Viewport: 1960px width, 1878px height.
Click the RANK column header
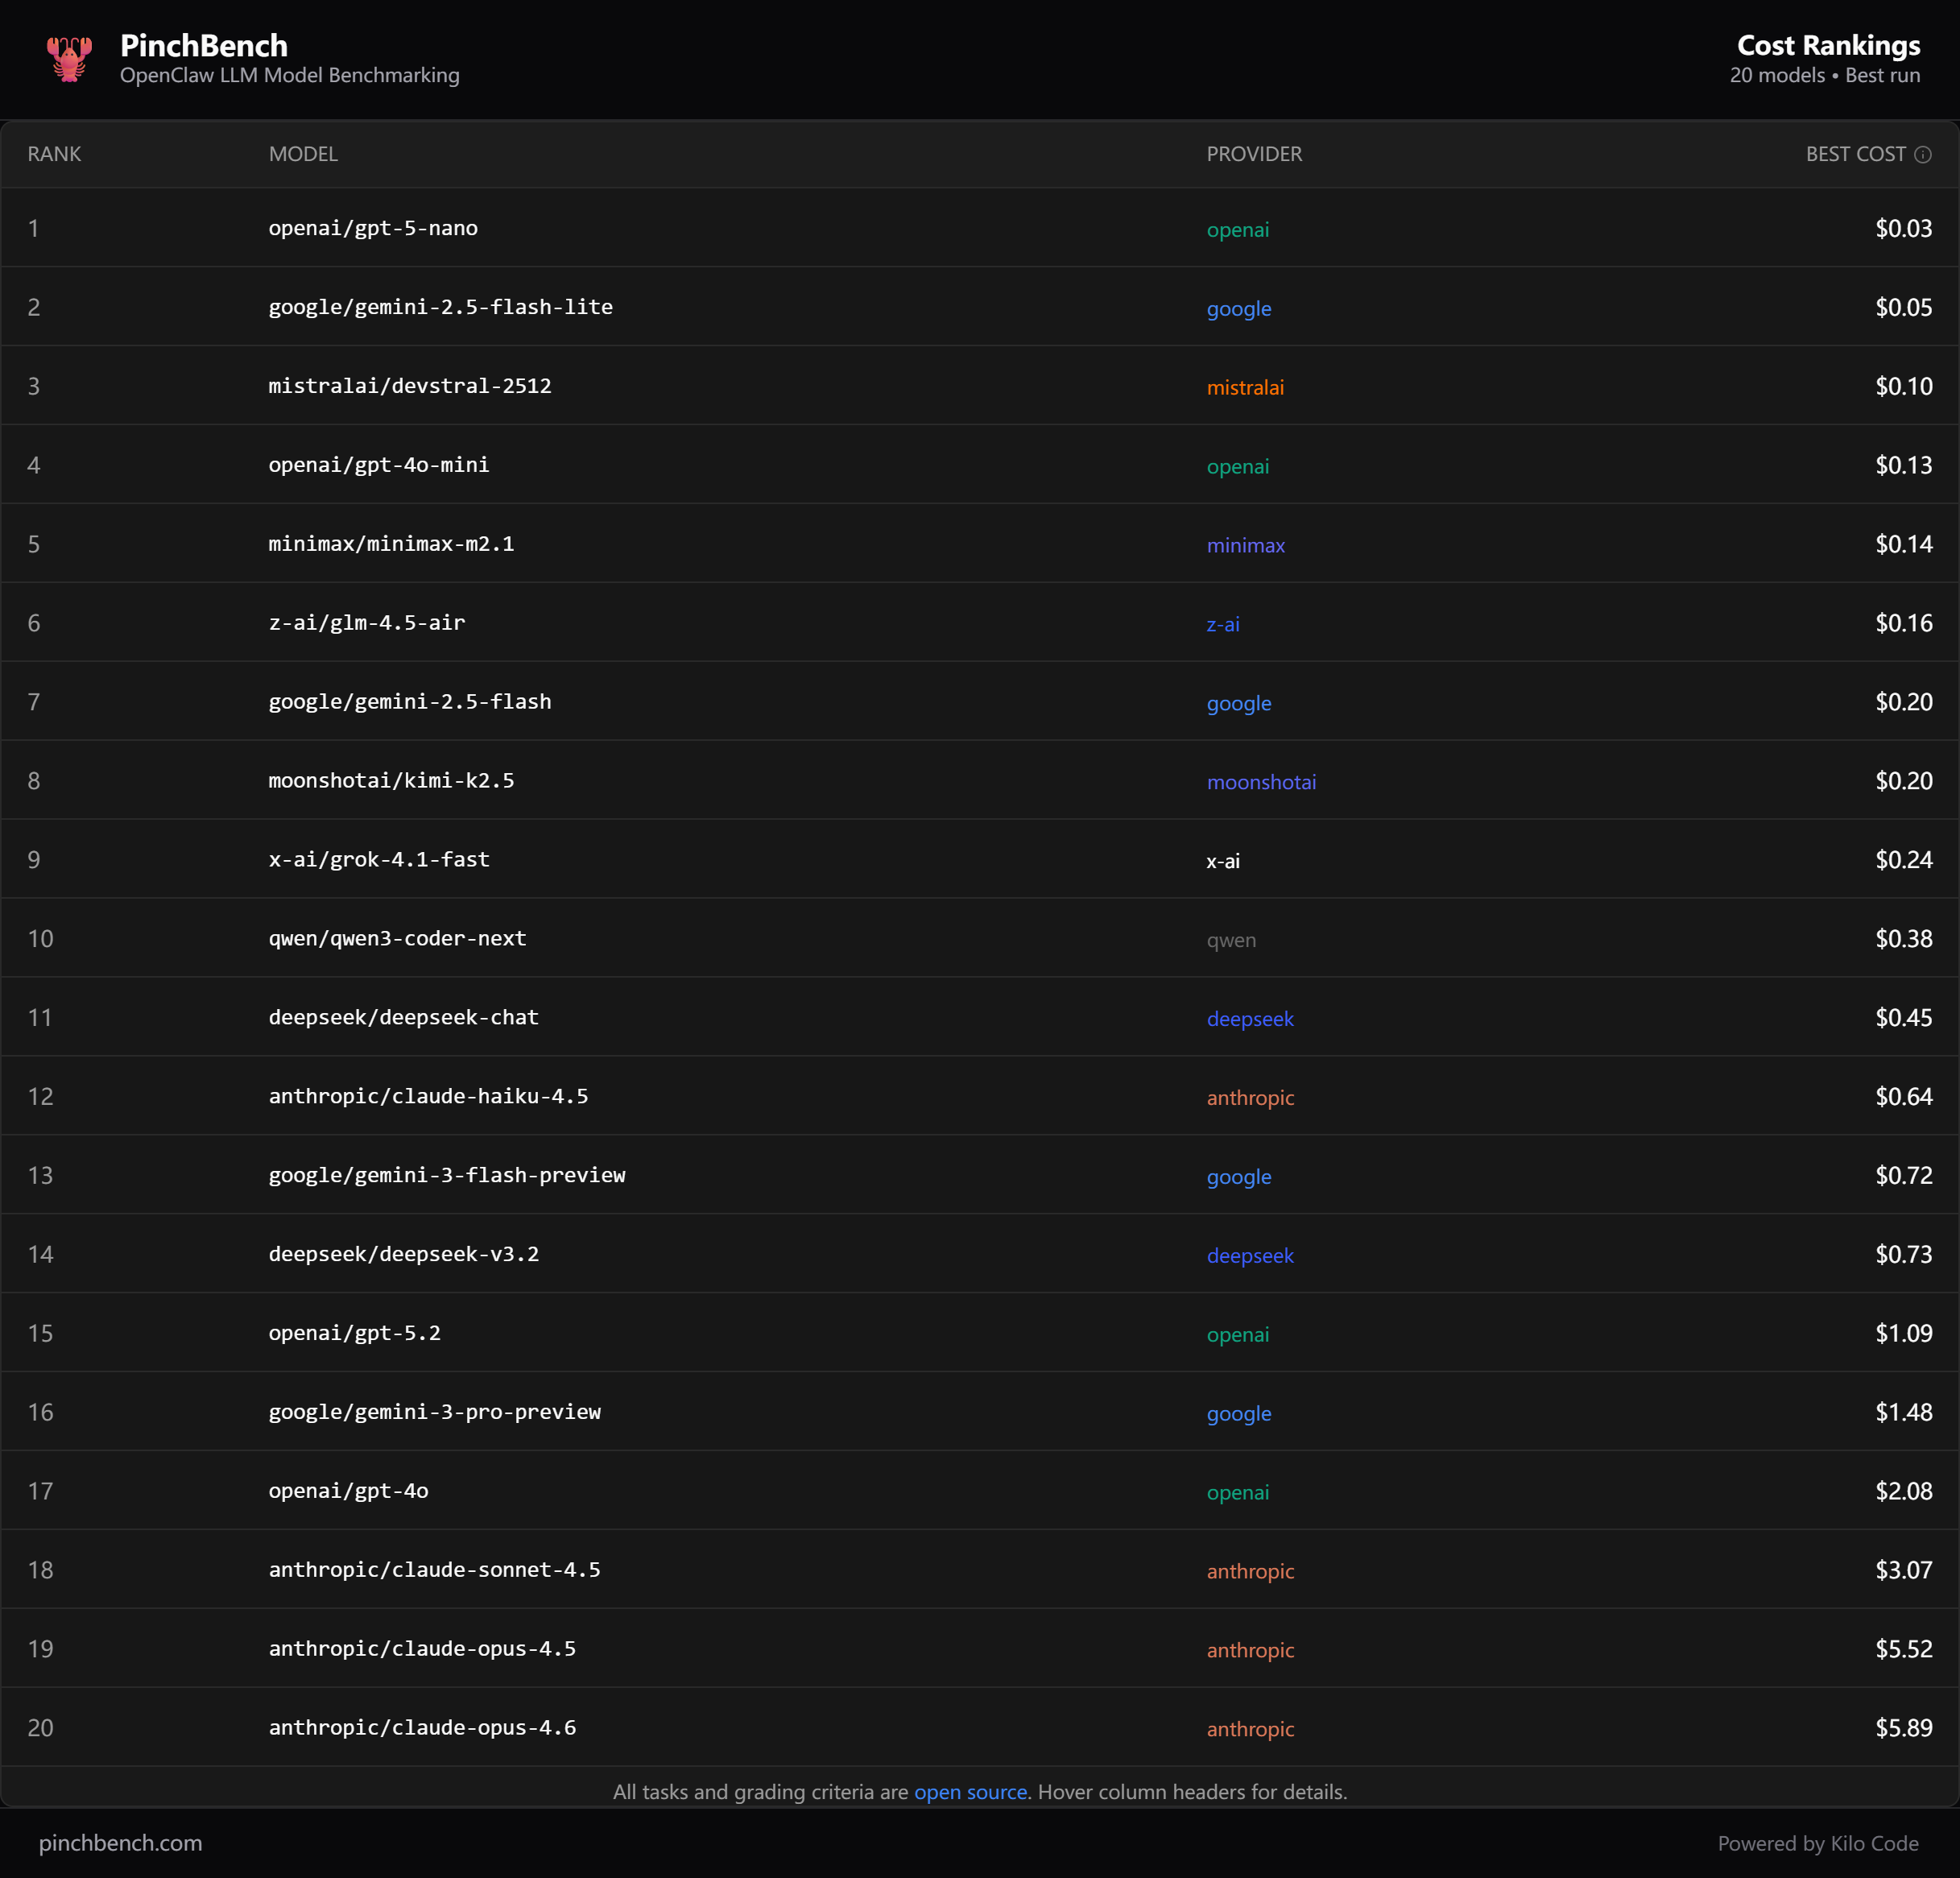click(x=54, y=154)
